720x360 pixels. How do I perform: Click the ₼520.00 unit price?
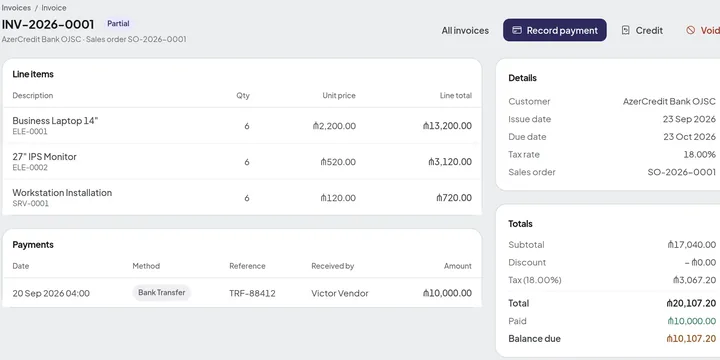point(338,162)
